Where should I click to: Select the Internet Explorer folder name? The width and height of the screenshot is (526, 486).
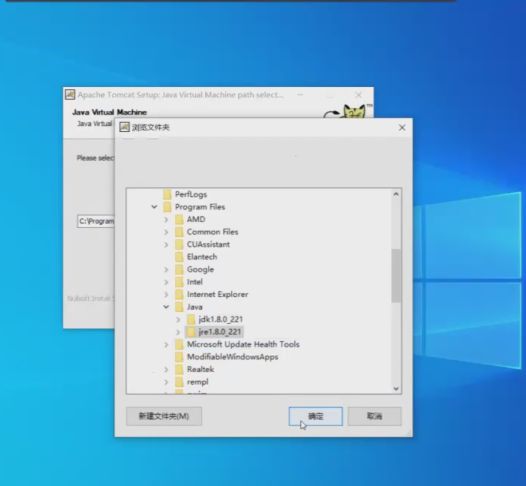217,294
